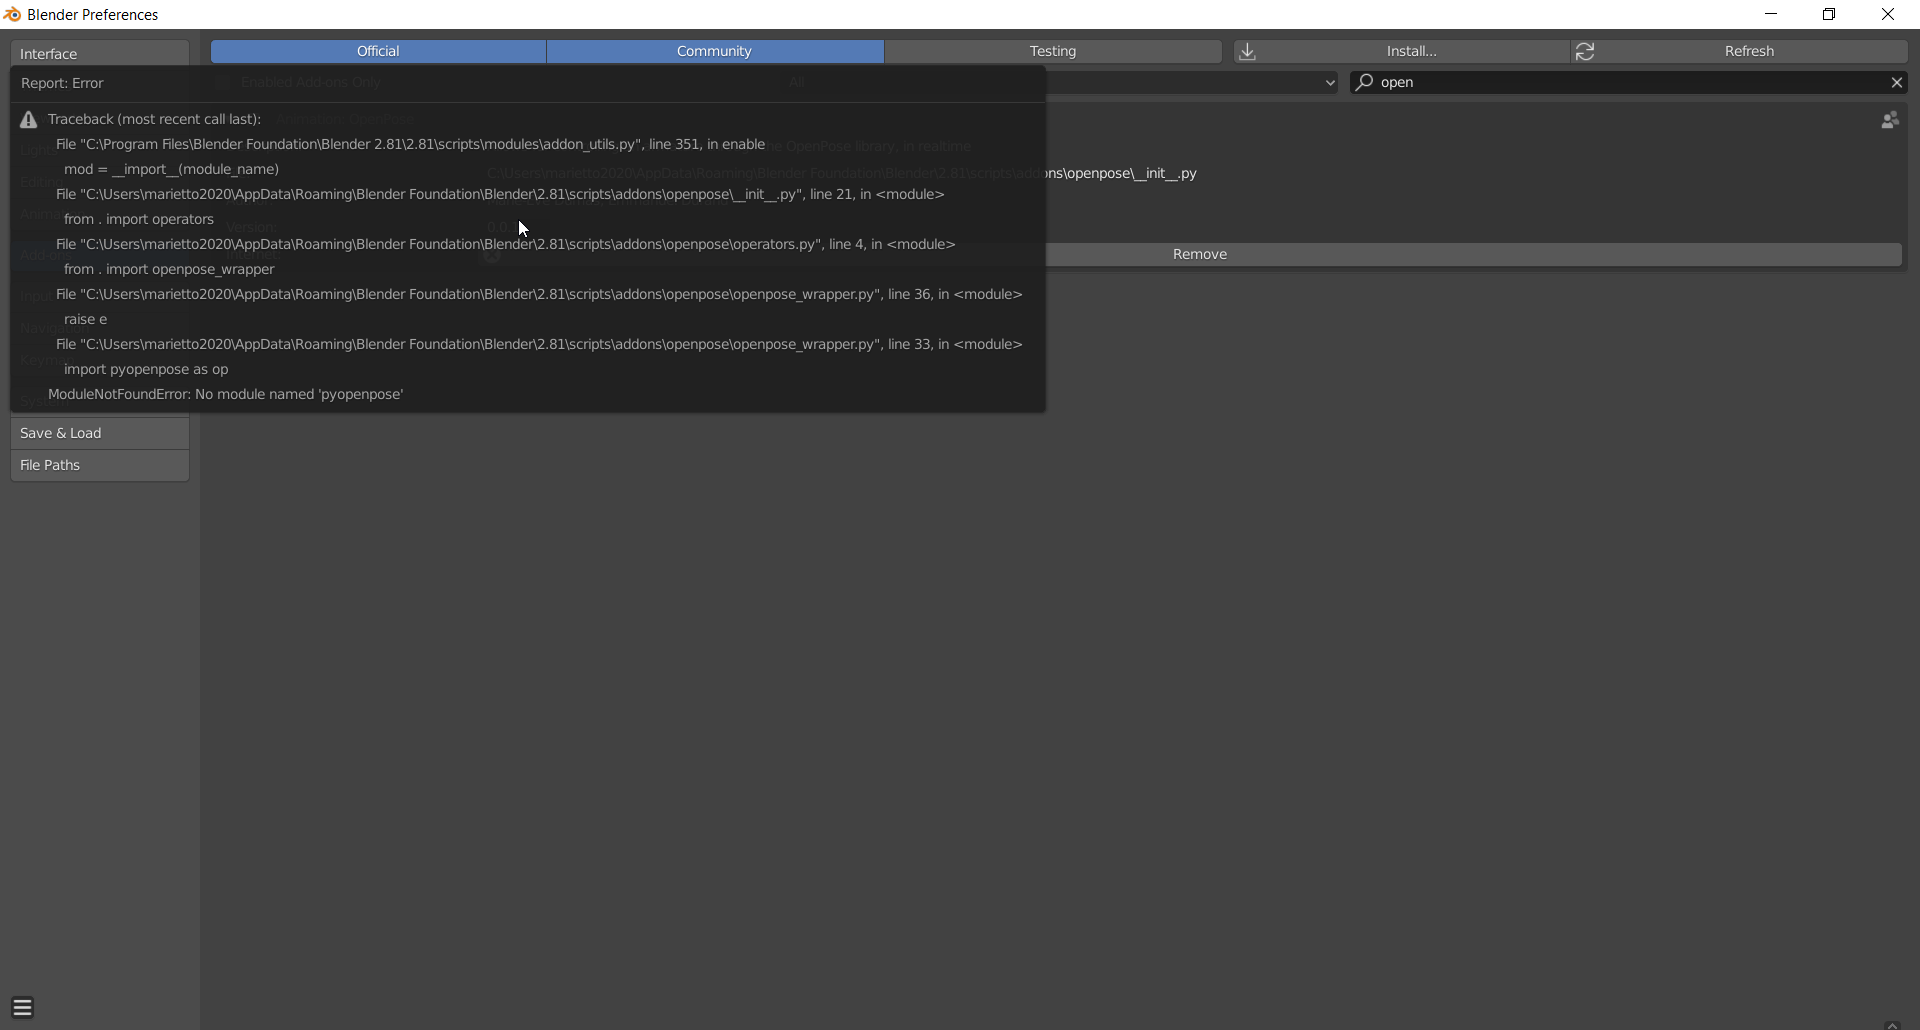Click the community support people icon
The height and width of the screenshot is (1030, 1920).
pos(1890,120)
